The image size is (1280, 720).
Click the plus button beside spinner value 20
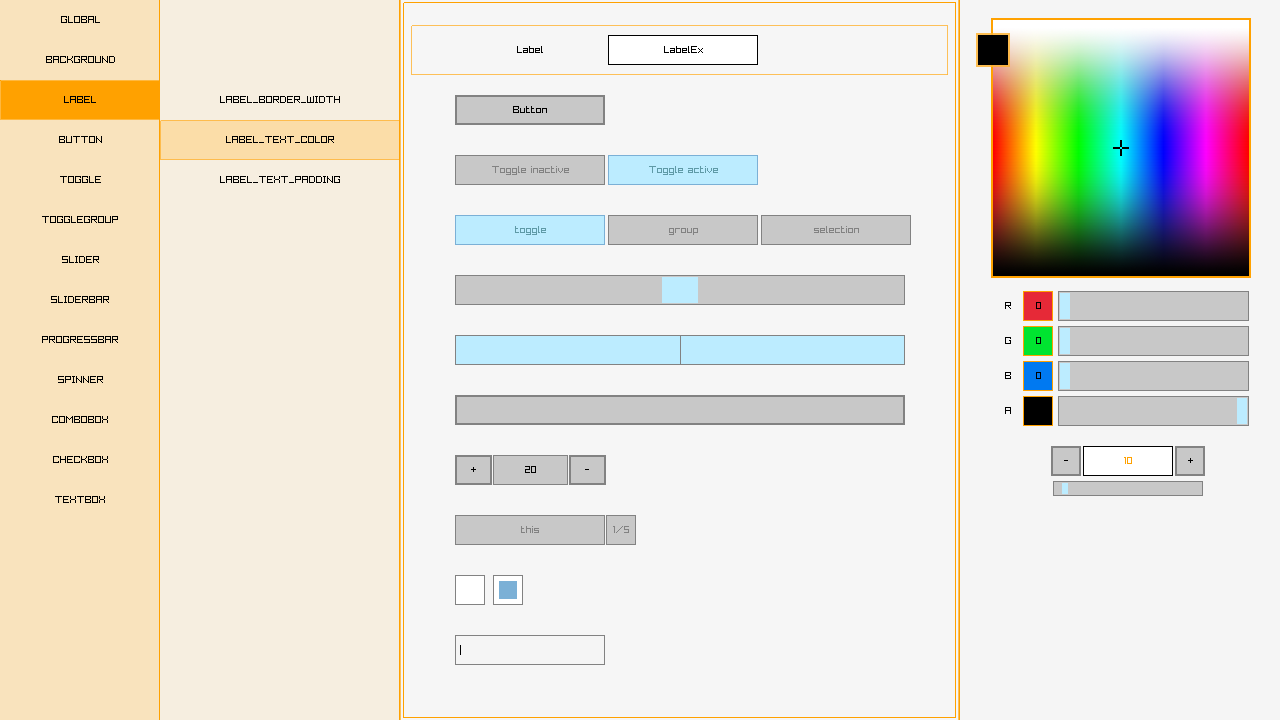point(473,470)
